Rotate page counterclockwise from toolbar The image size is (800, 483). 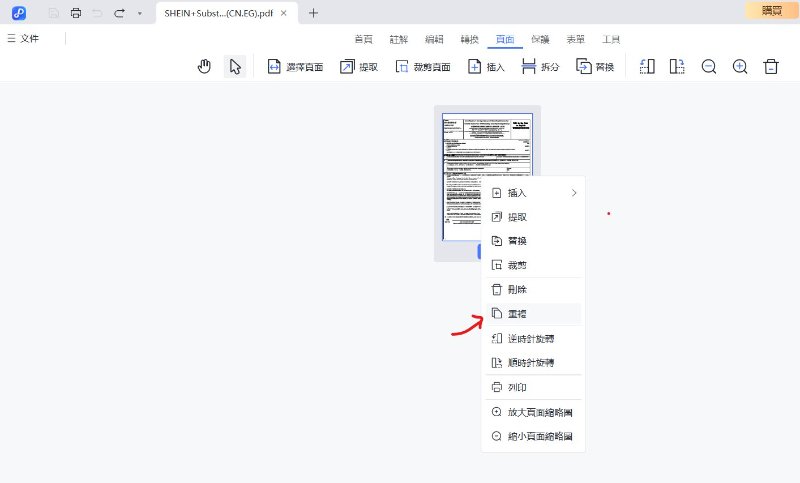[647, 66]
